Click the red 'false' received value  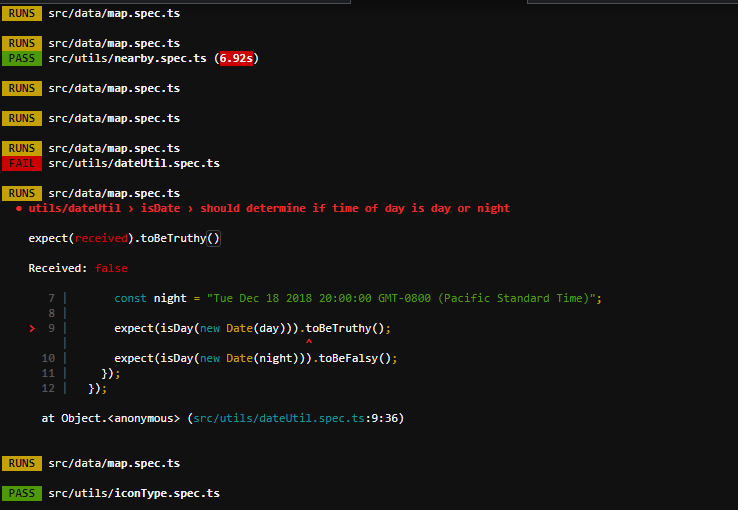pos(111,268)
